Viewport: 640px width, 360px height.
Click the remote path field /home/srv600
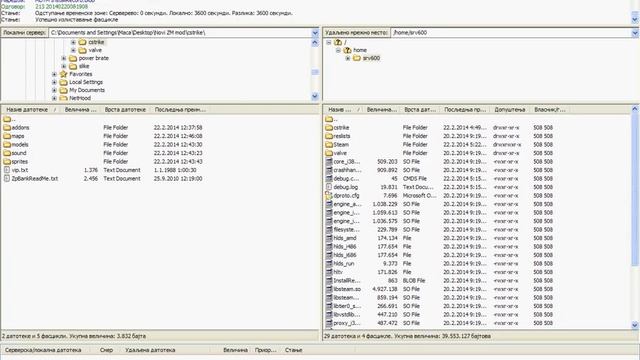511,33
